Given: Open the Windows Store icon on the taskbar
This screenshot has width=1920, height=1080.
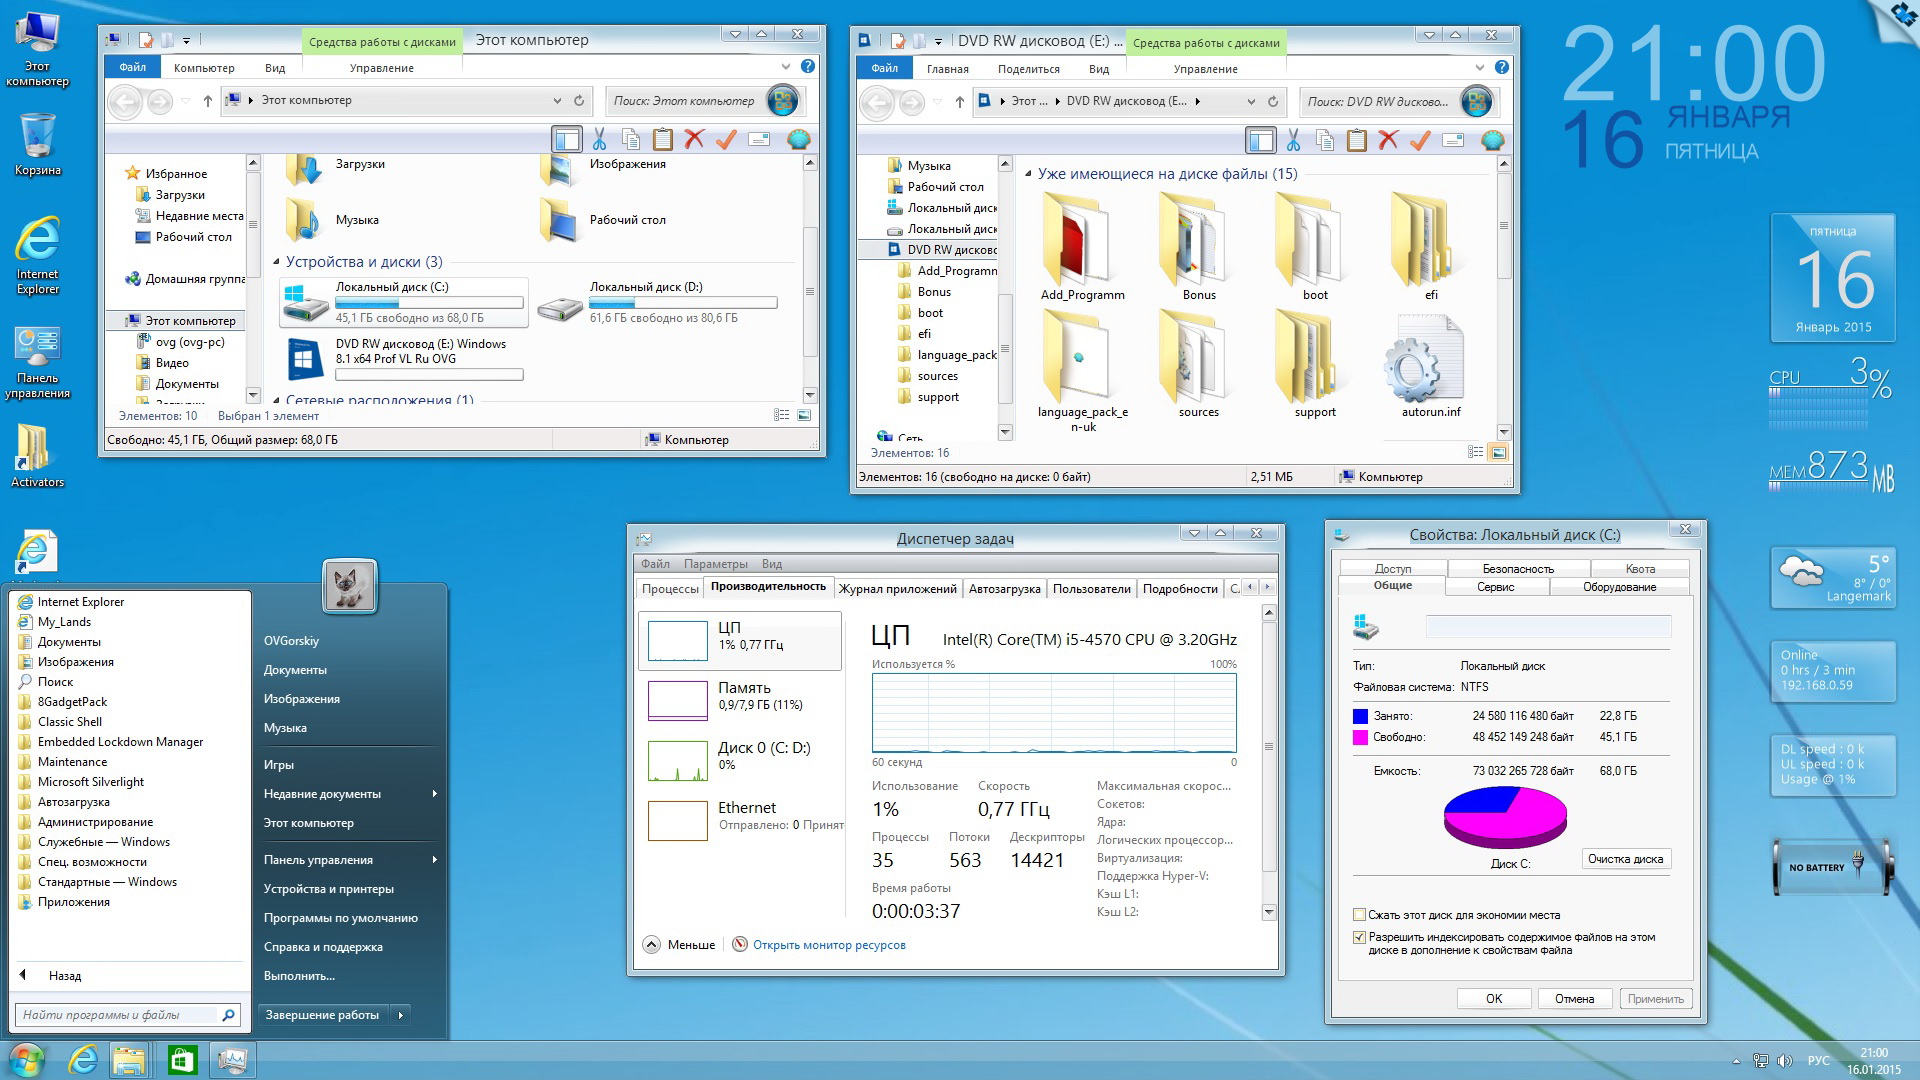Looking at the screenshot, I should tap(182, 1060).
